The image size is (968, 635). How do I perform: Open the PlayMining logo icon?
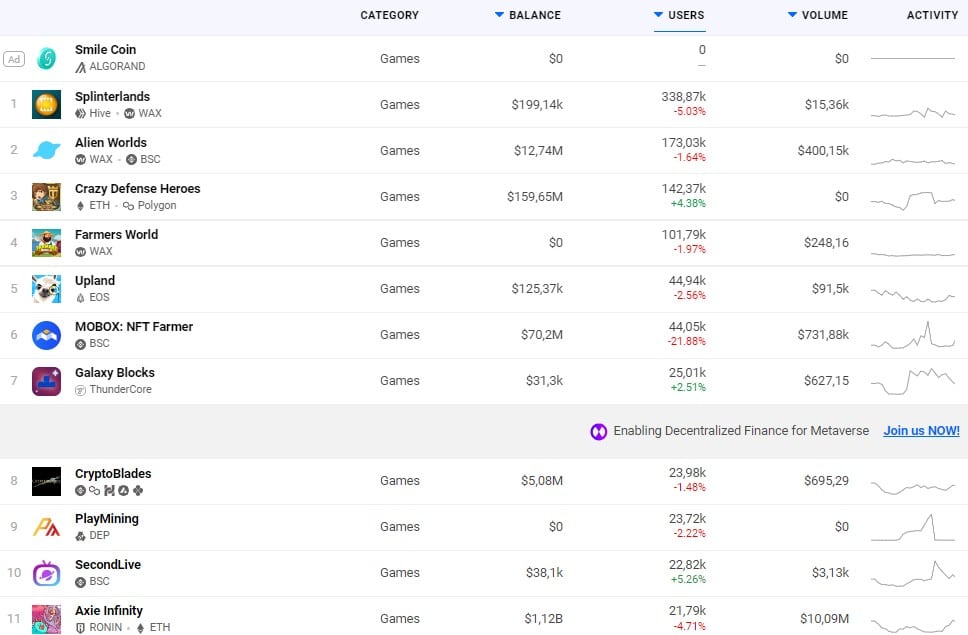(46, 527)
